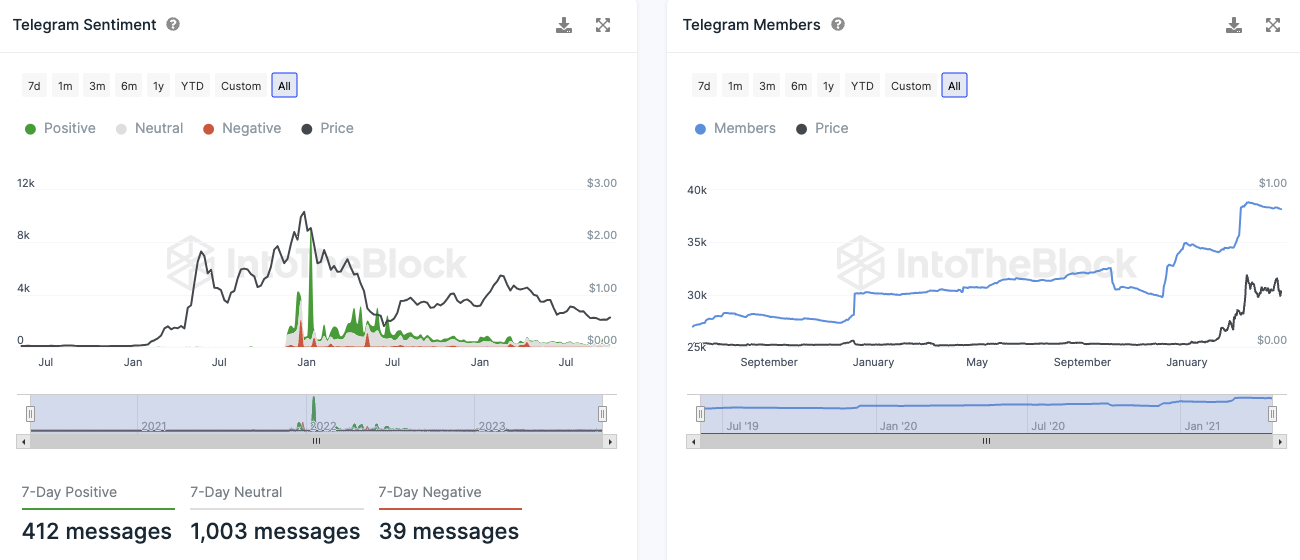Click Members chart navigator scrollbar thumb

[x=986, y=441]
